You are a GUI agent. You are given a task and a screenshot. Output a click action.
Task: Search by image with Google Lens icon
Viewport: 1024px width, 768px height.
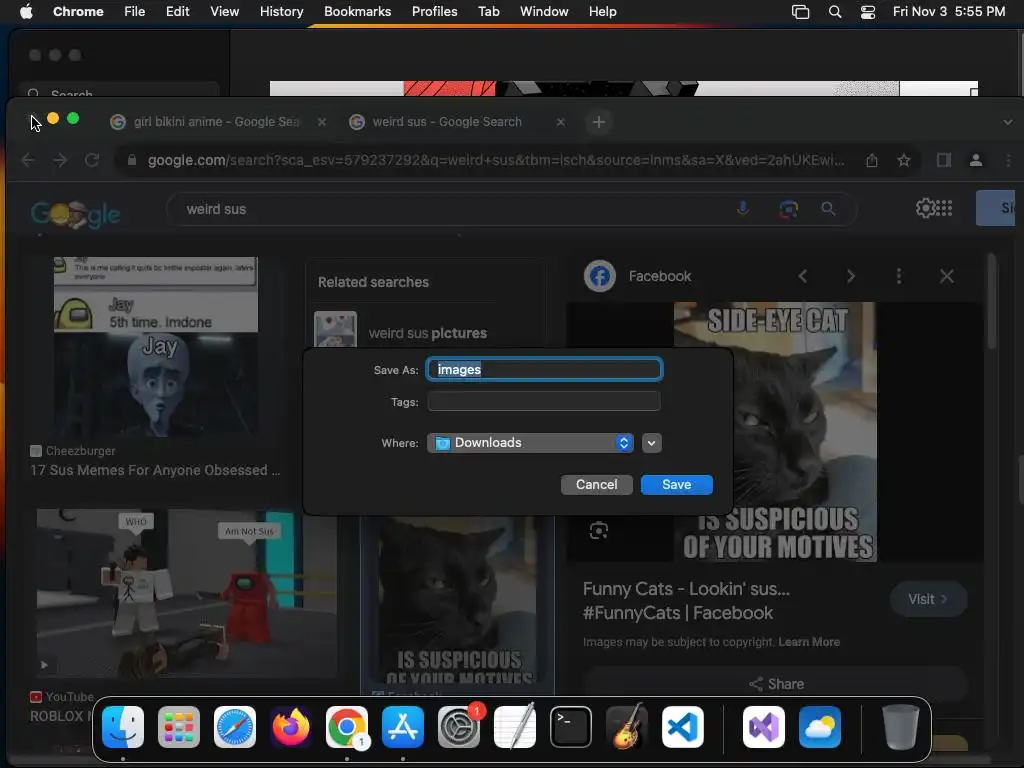pyautogui.click(x=788, y=209)
